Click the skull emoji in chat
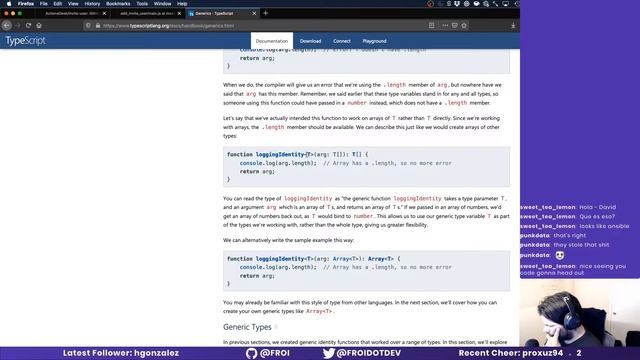The height and width of the screenshot is (360, 640). point(560,255)
